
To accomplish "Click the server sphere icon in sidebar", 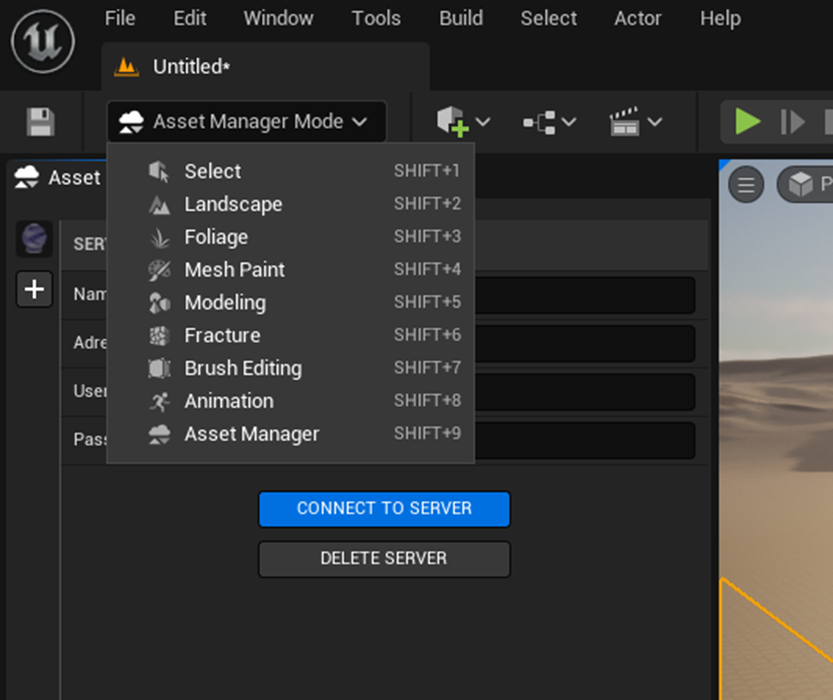I will 34,240.
